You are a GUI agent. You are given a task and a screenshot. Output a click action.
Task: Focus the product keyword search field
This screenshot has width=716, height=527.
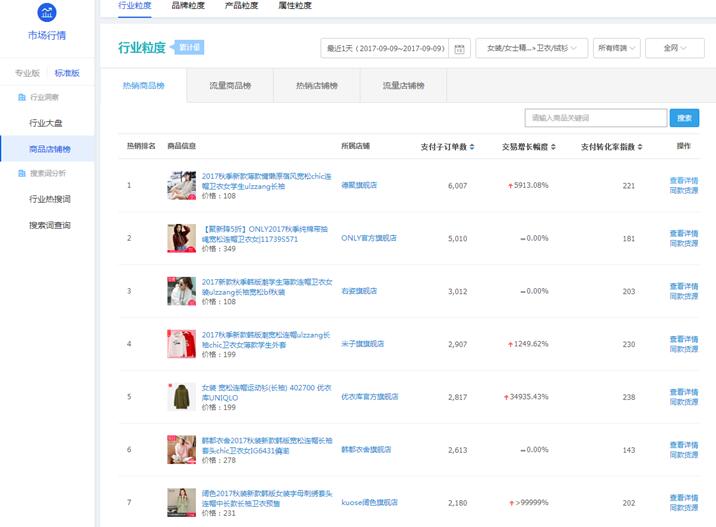tap(596, 118)
